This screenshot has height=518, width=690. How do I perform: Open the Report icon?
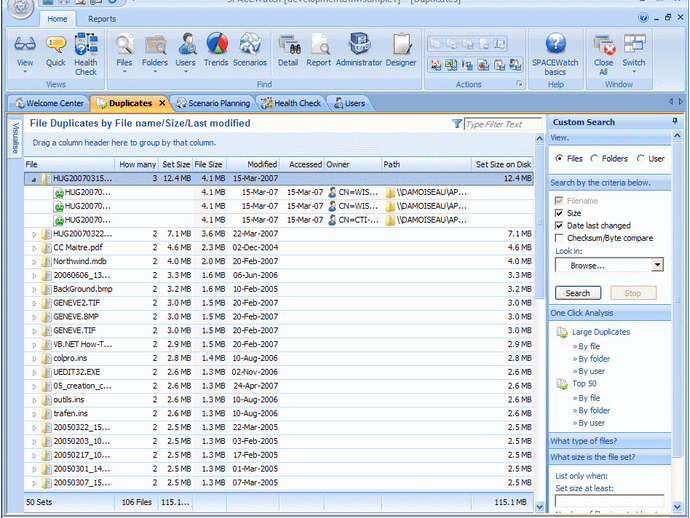pyautogui.click(x=319, y=44)
